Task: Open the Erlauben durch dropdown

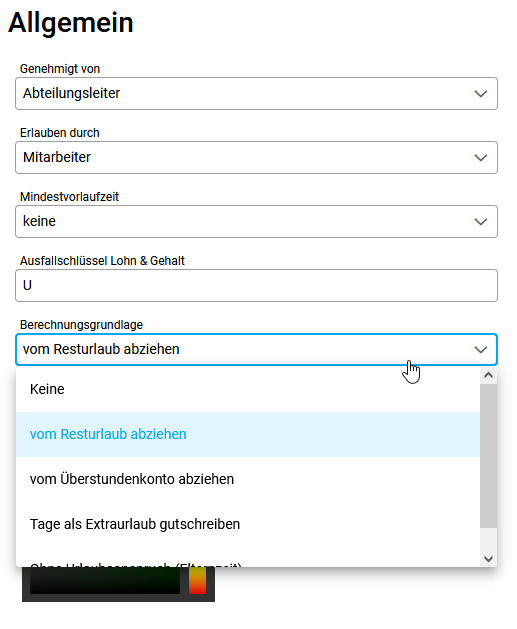Action: (256, 157)
